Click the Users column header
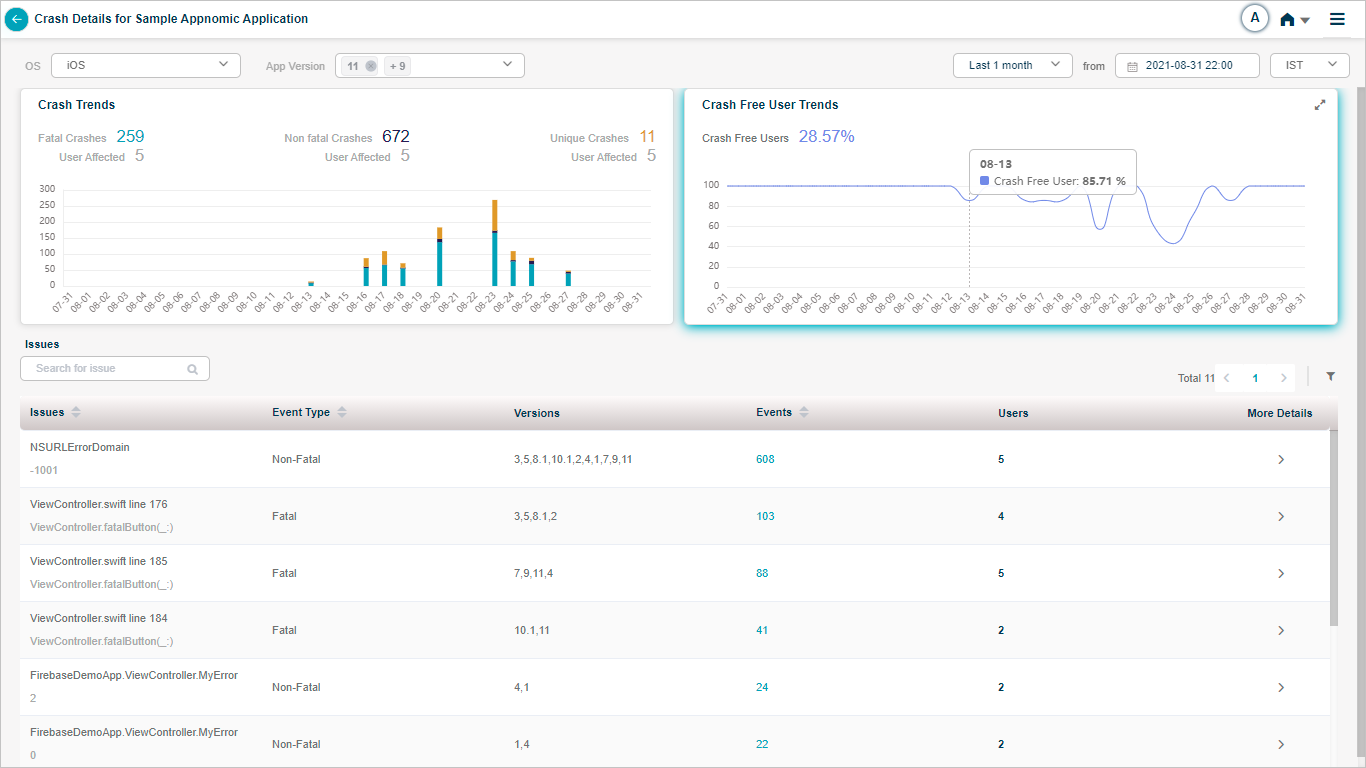This screenshot has height=768, width=1366. pyautogui.click(x=1013, y=413)
